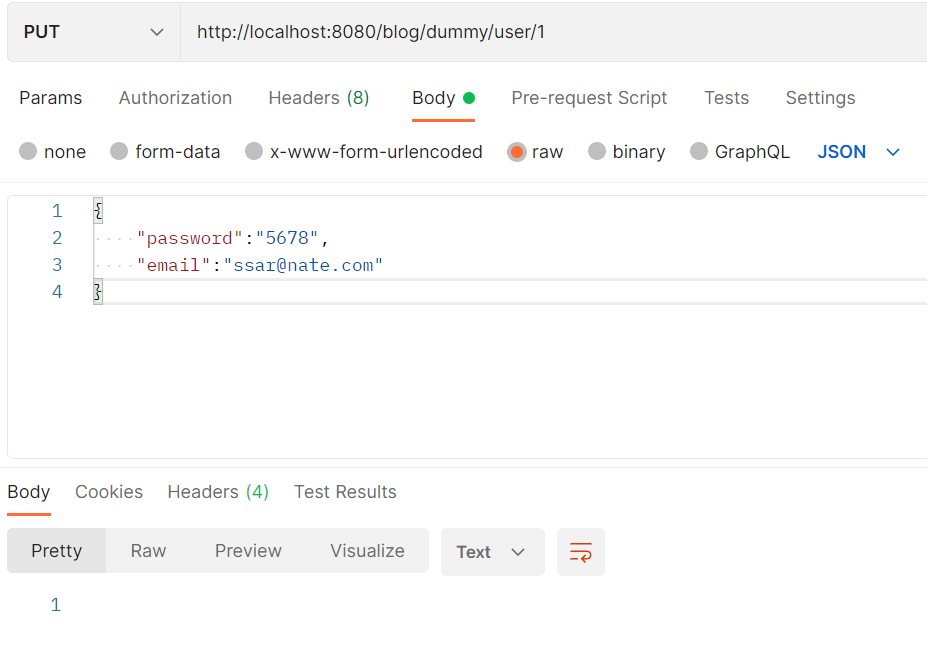
Task: Click the closing brace on line 4
Action: [x=98, y=292]
